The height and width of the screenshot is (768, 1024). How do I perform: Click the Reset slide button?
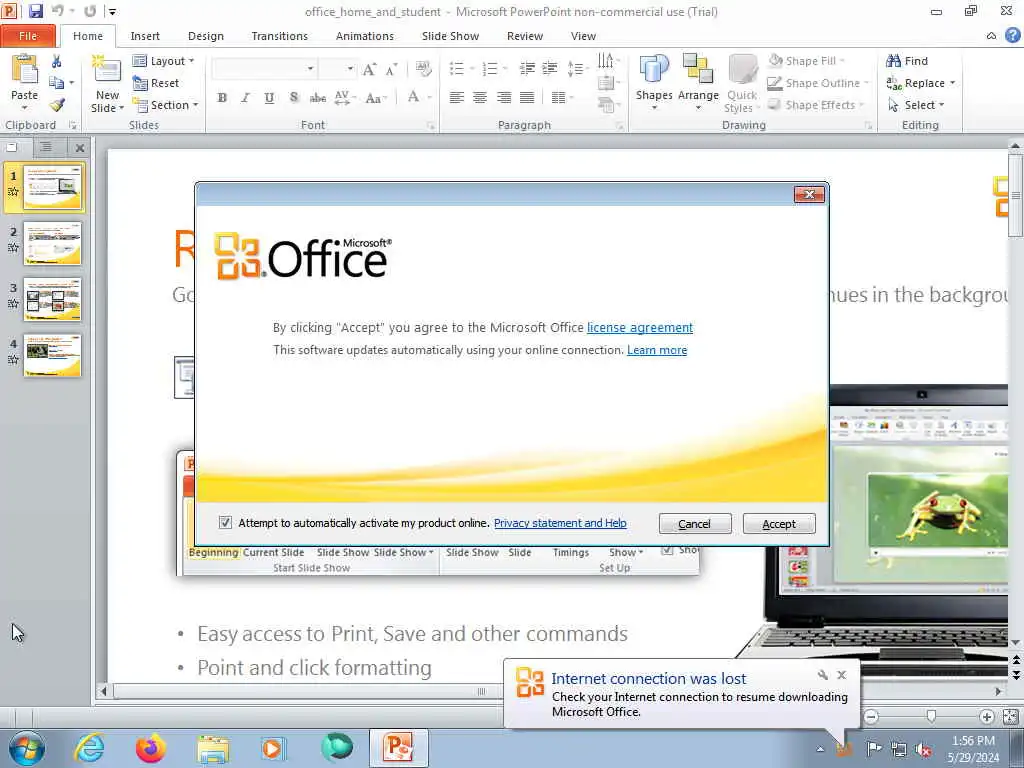coord(155,83)
